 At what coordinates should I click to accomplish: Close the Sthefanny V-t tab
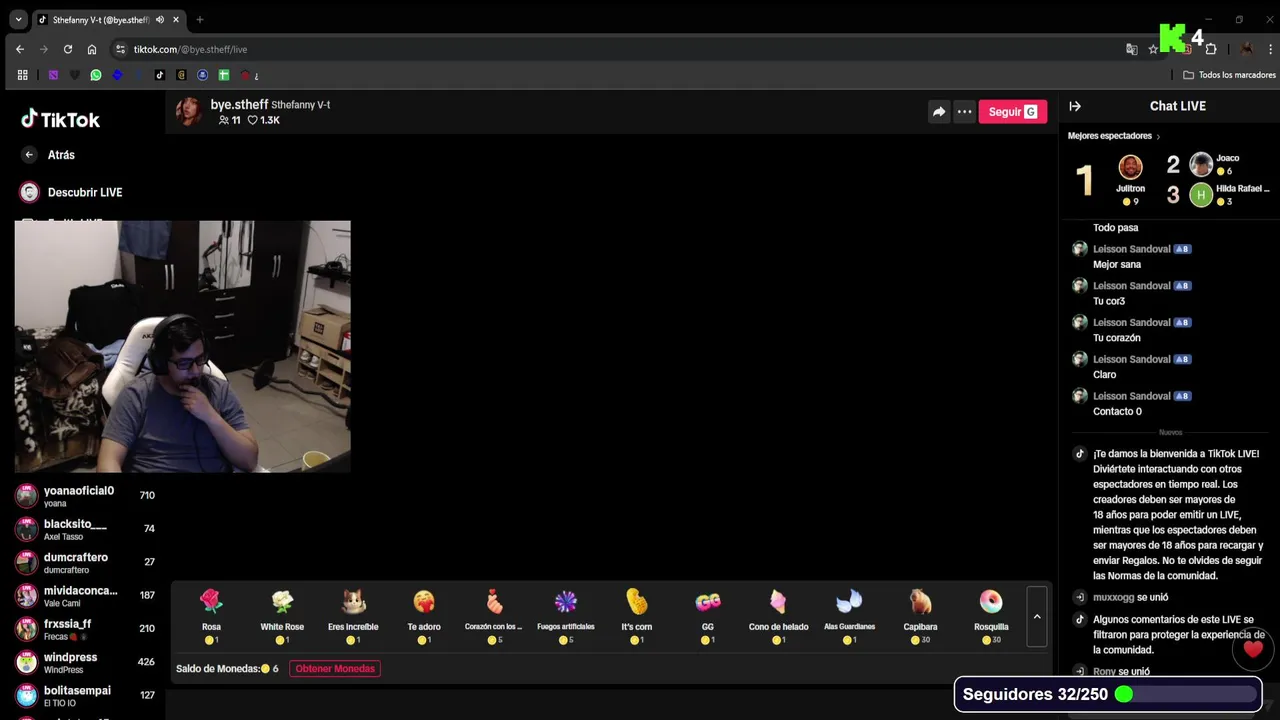[x=177, y=19]
